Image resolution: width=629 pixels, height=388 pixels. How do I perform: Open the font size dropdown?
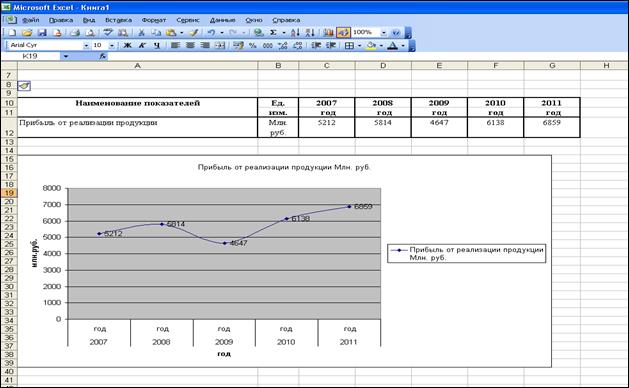(112, 46)
